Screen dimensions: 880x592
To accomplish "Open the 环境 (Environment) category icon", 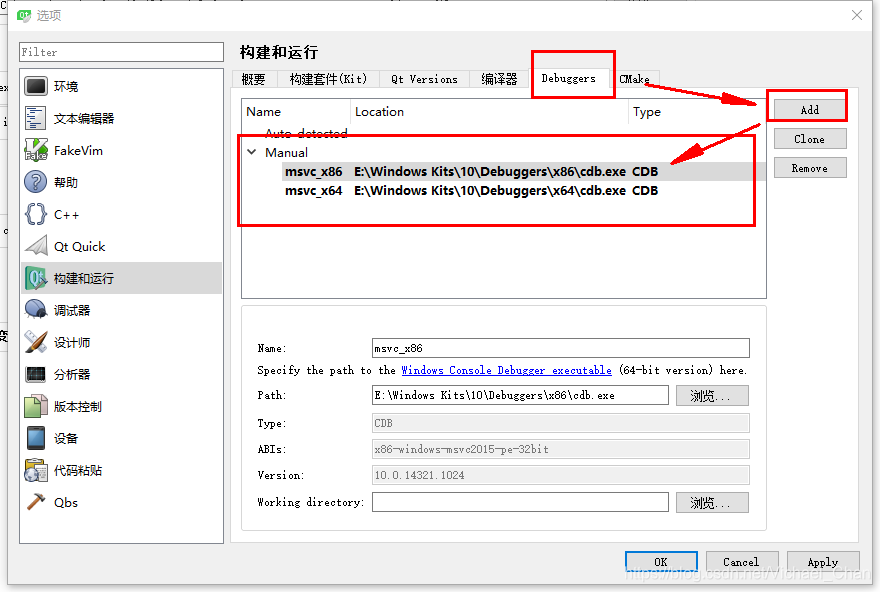I will (36, 86).
